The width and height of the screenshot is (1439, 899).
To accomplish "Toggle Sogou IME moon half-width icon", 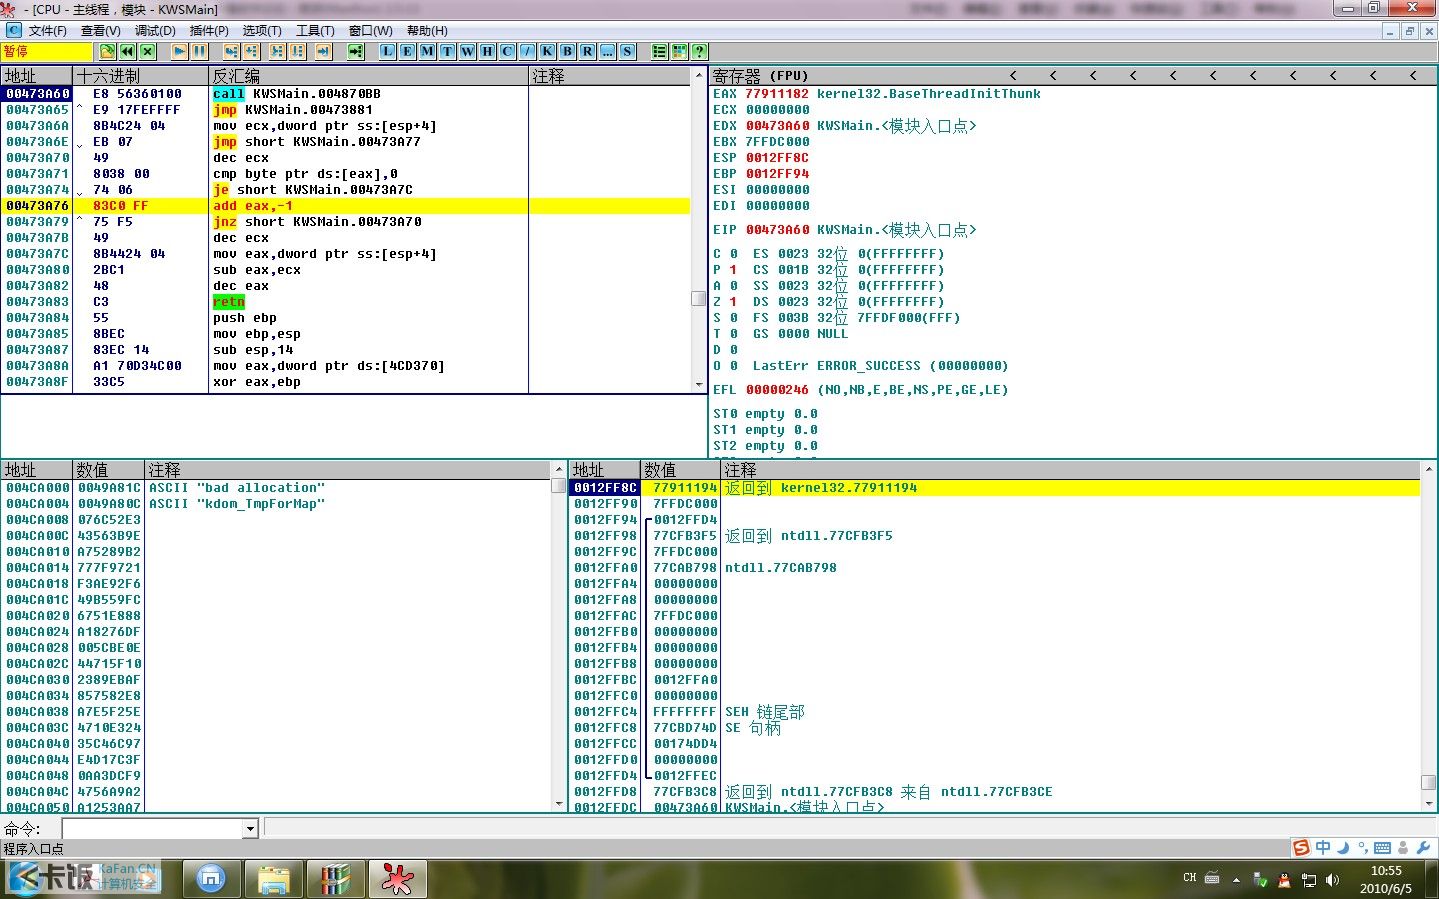I will click(1343, 848).
